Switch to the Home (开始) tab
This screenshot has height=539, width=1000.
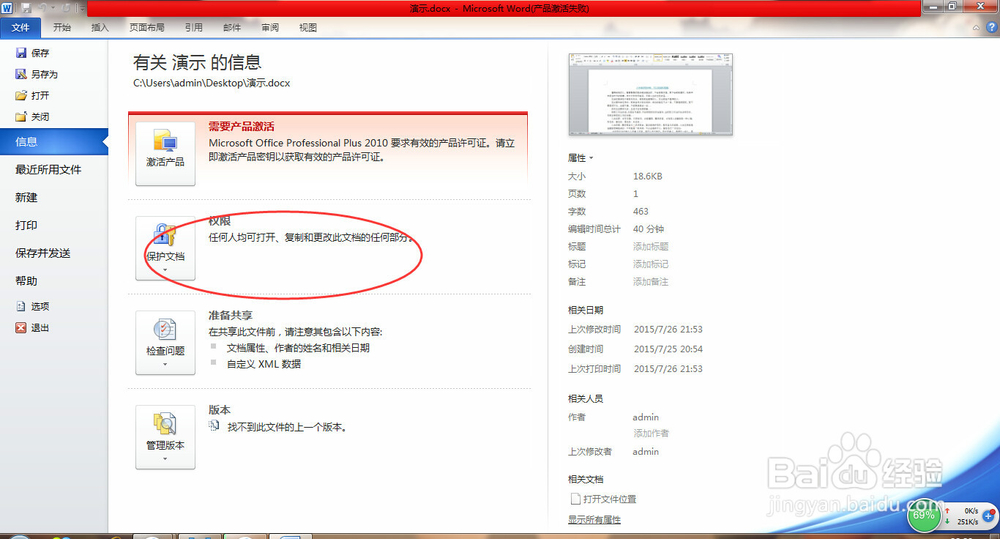[x=62, y=27]
